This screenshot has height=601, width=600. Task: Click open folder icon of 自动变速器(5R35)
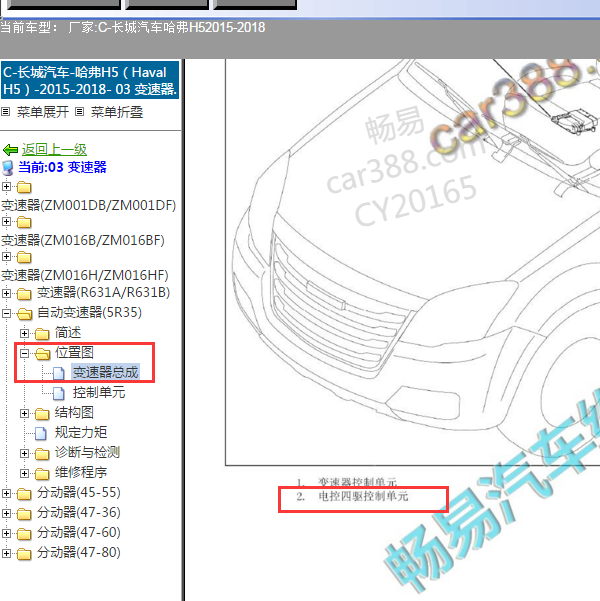pyautogui.click(x=25, y=314)
